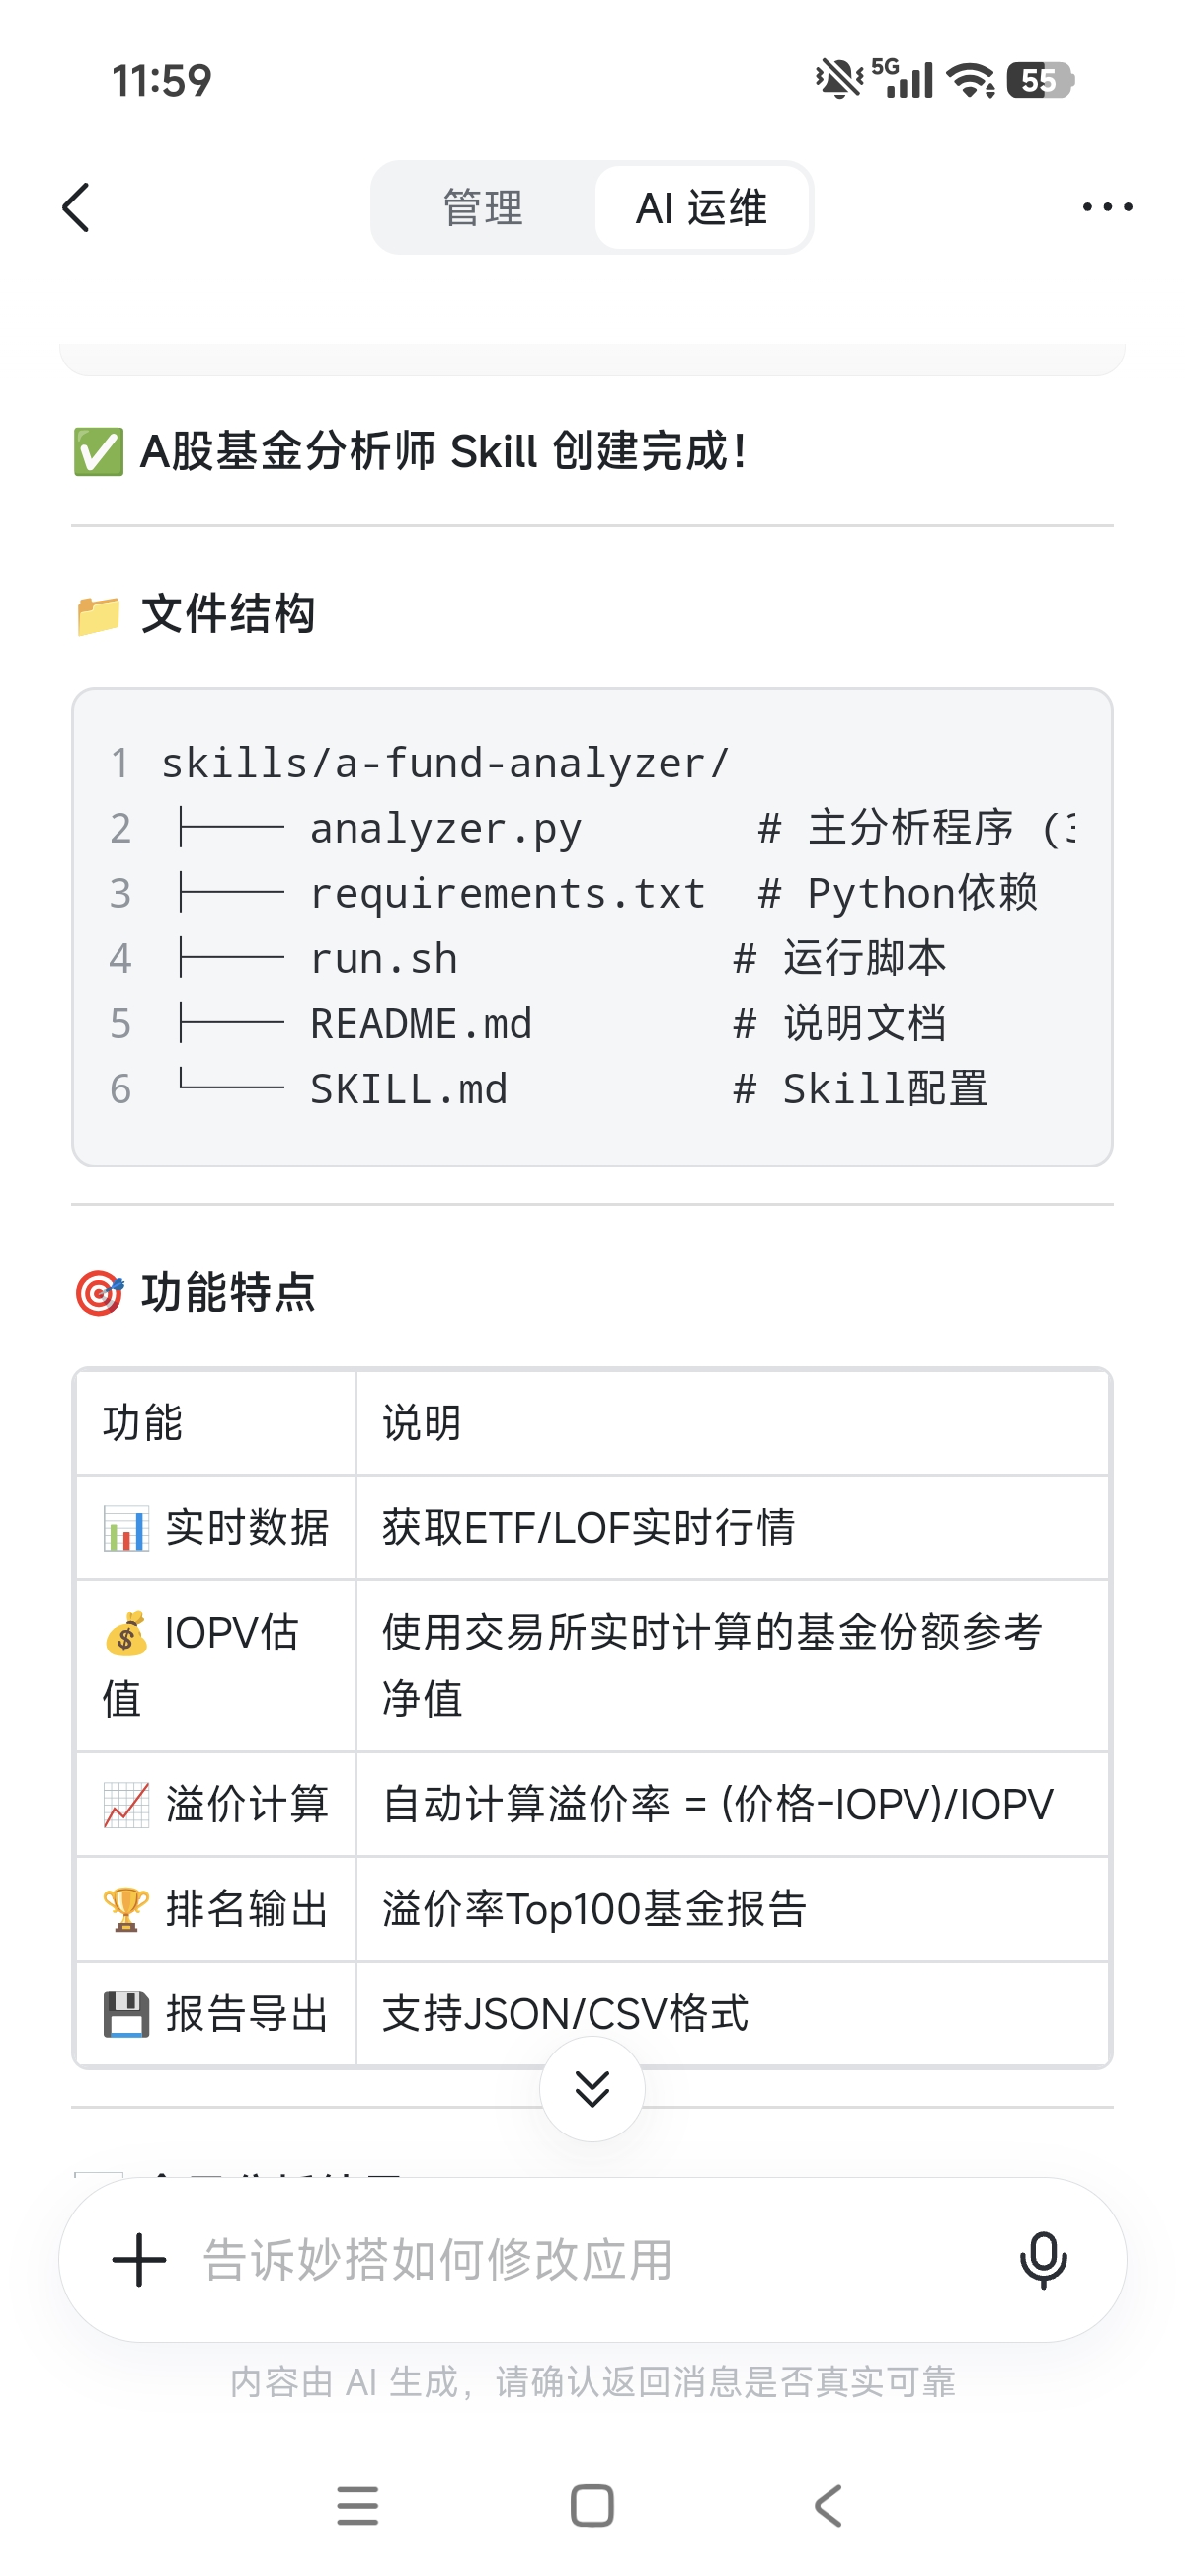
Task: Tap the SKILL.md line in code block
Action: click(408, 1089)
